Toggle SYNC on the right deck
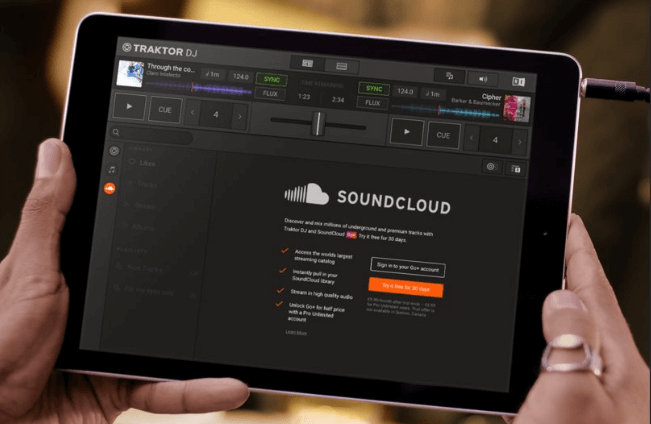This screenshot has width=651, height=424. coord(374,88)
